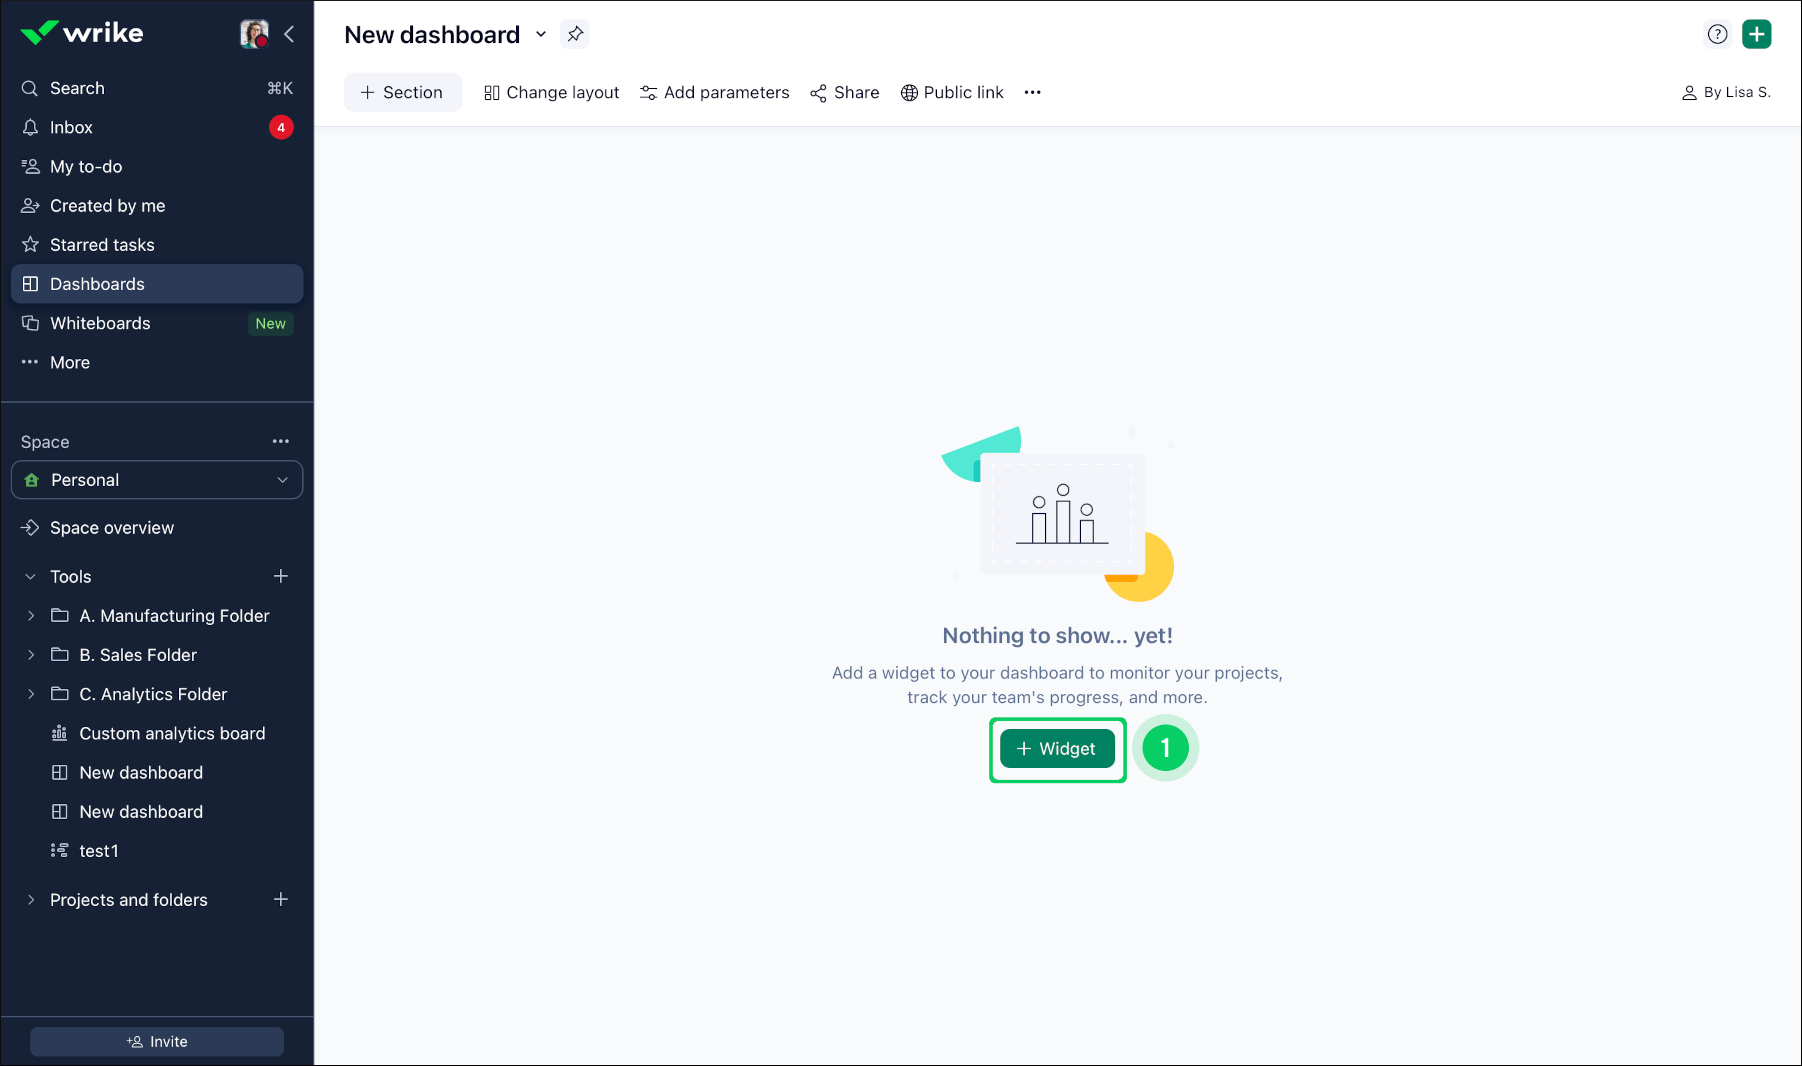Add a new item with Tools plus icon

[x=281, y=576]
